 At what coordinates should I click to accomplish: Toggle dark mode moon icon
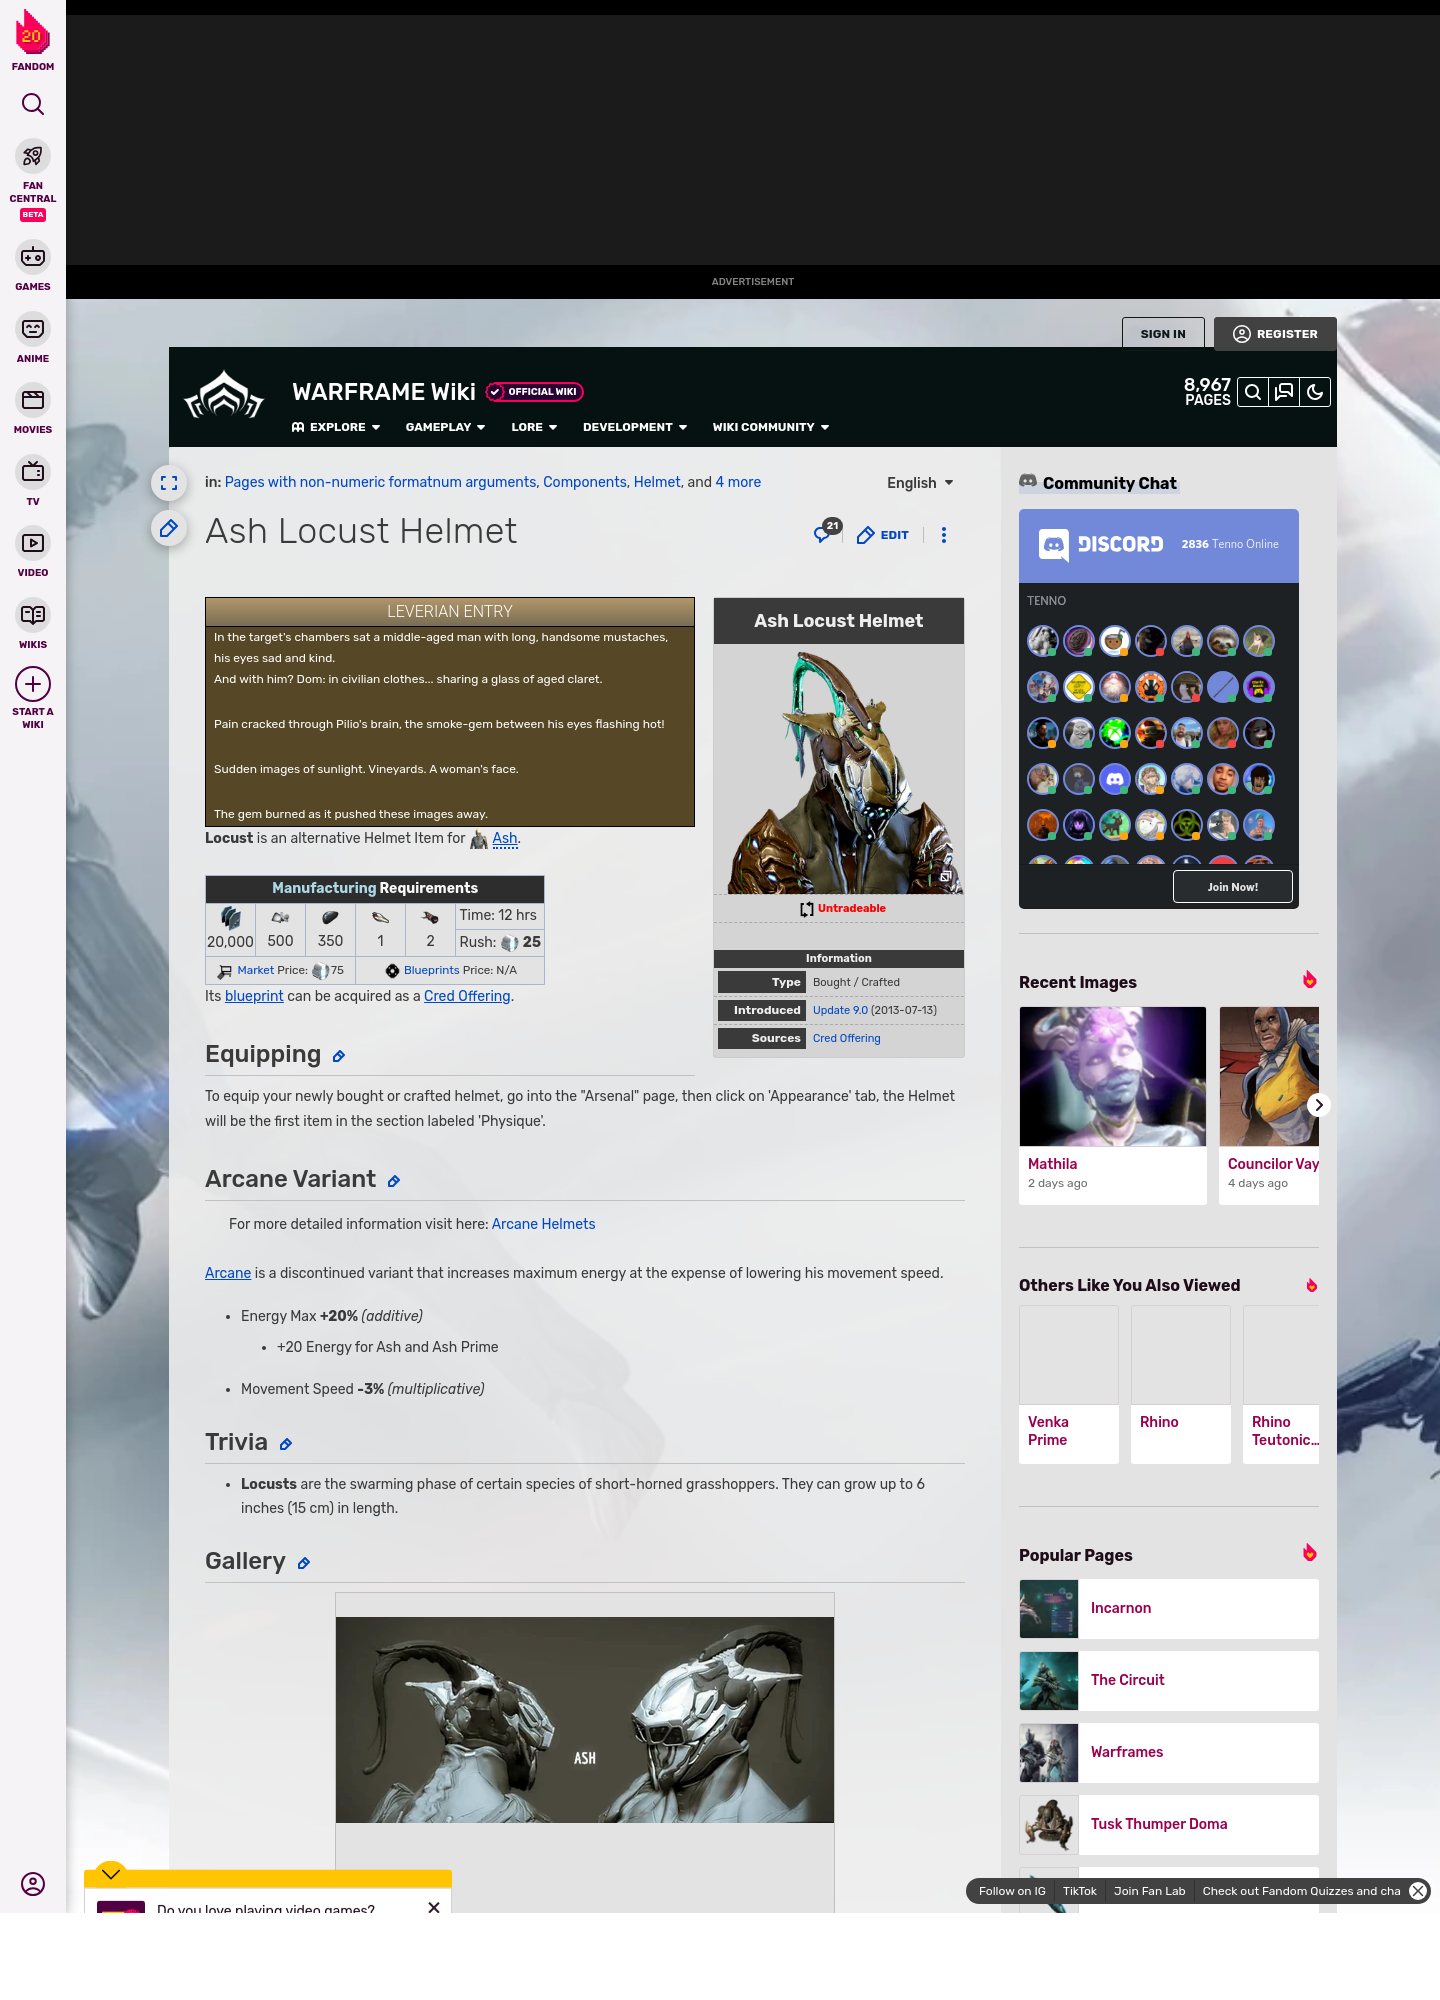pyautogui.click(x=1315, y=392)
